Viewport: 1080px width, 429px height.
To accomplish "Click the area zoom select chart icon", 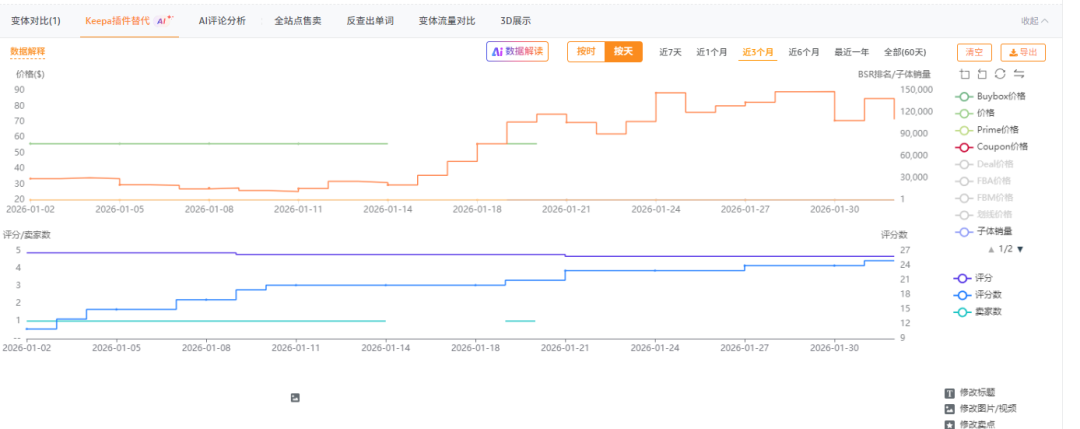I will (964, 74).
